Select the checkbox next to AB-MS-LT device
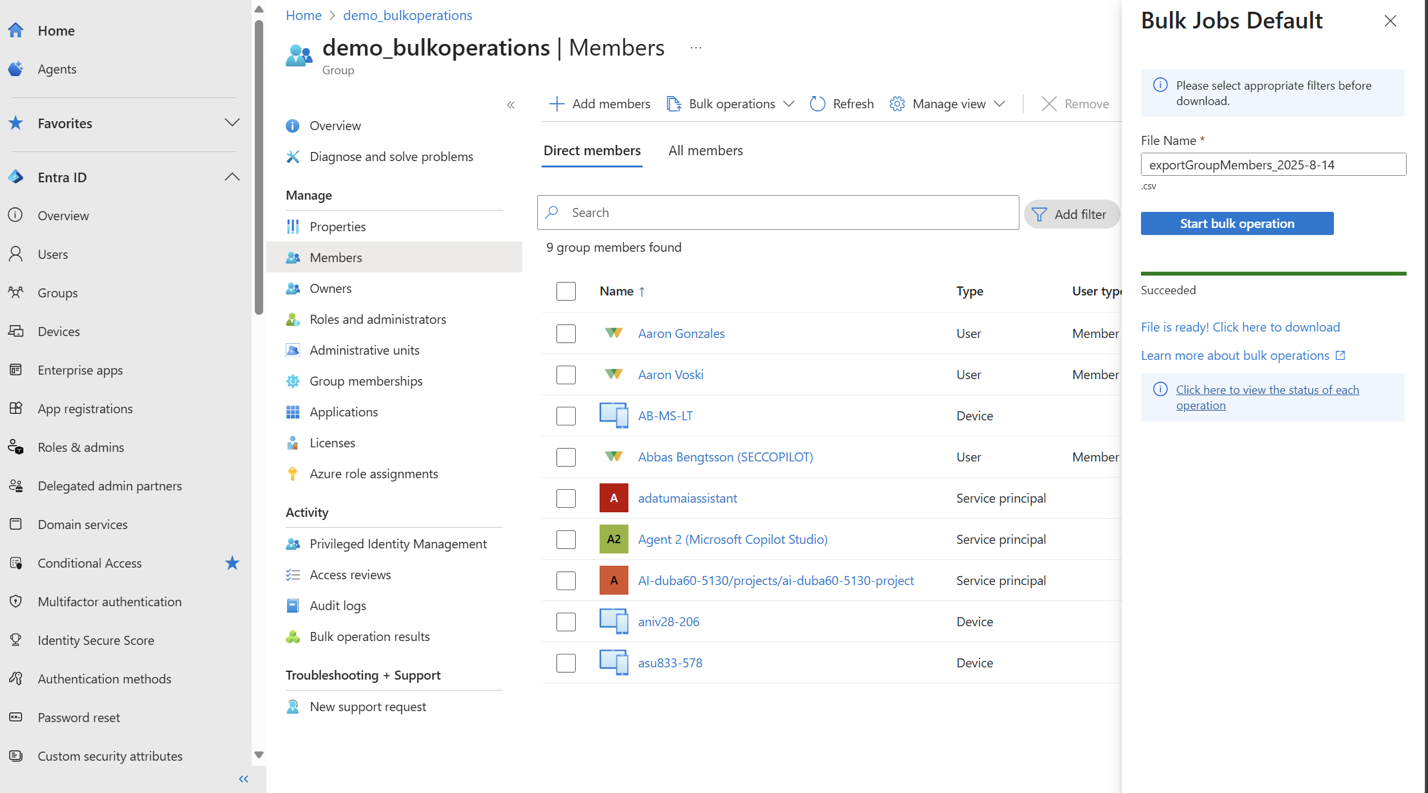Viewport: 1428px width, 793px height. pyautogui.click(x=566, y=415)
